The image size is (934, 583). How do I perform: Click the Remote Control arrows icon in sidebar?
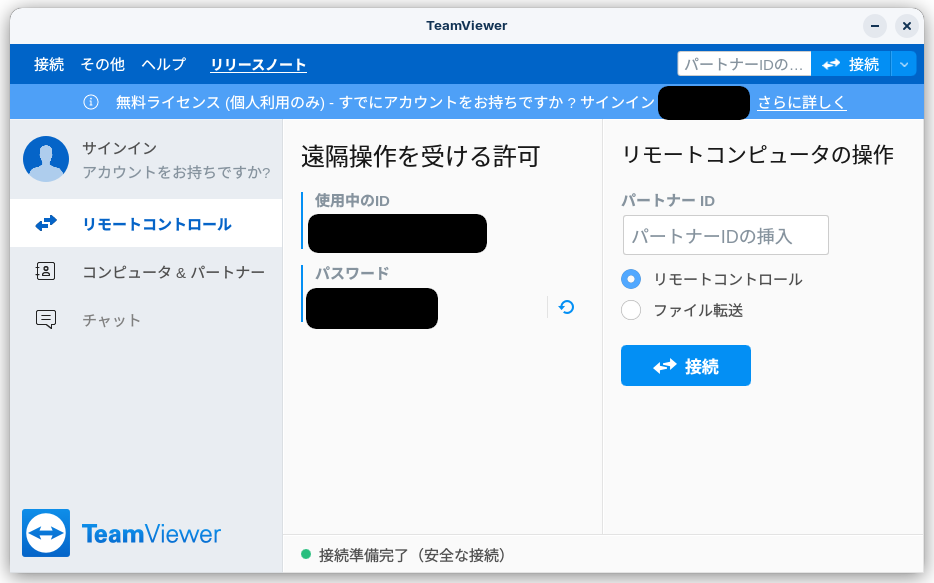(x=46, y=223)
